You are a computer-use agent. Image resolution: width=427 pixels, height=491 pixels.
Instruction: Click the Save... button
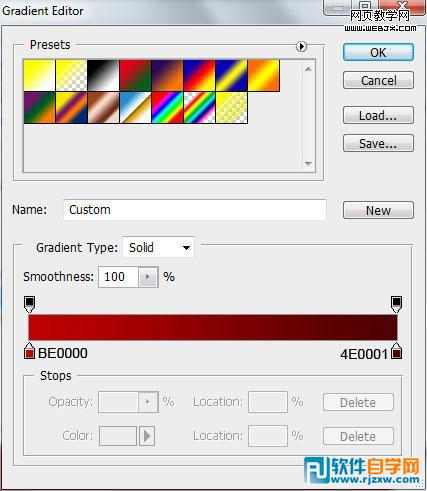(x=378, y=143)
